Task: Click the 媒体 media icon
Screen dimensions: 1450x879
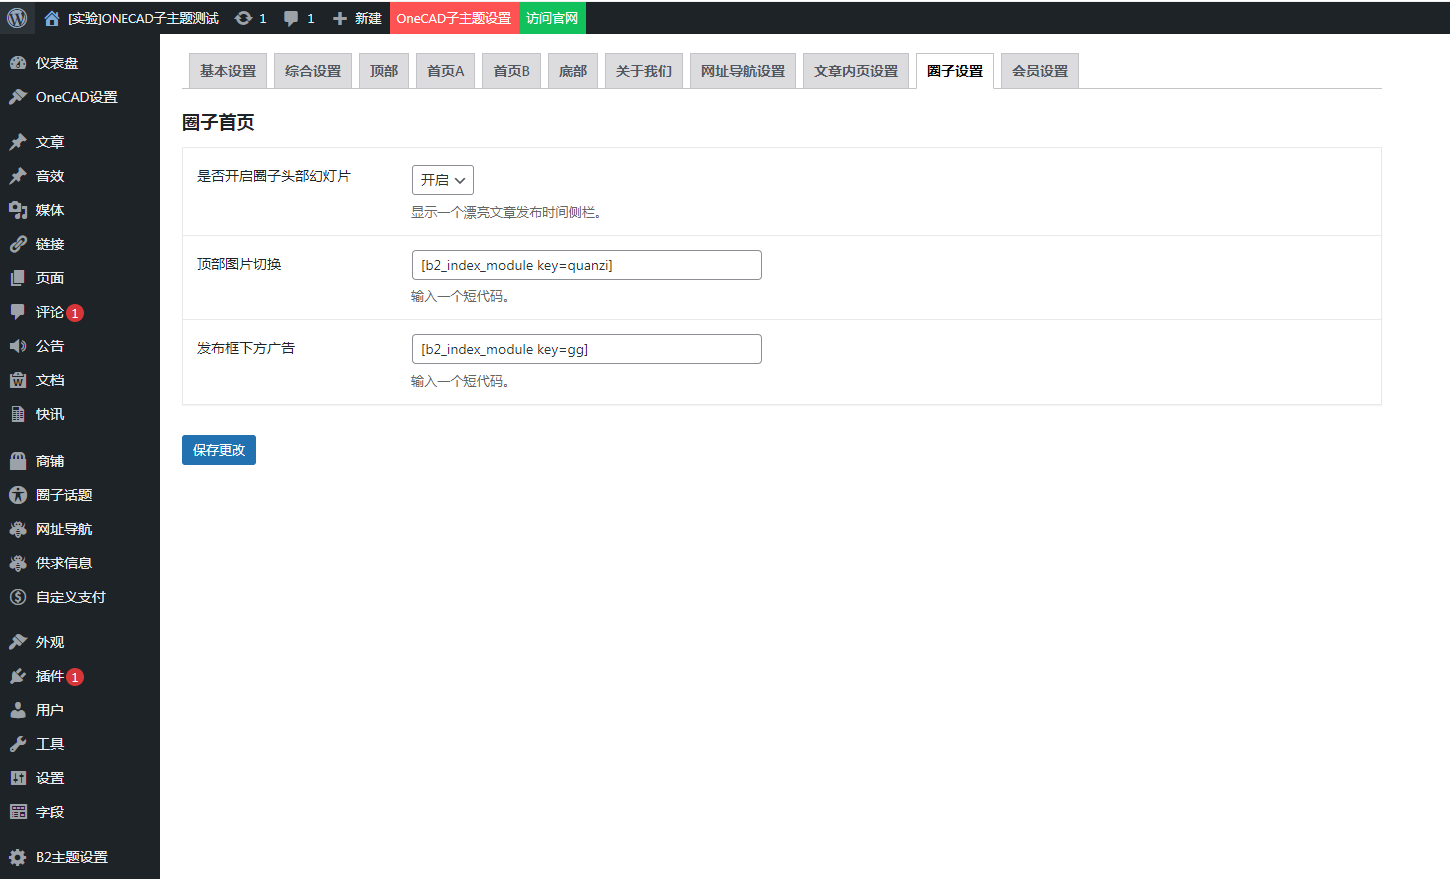Action: point(18,210)
